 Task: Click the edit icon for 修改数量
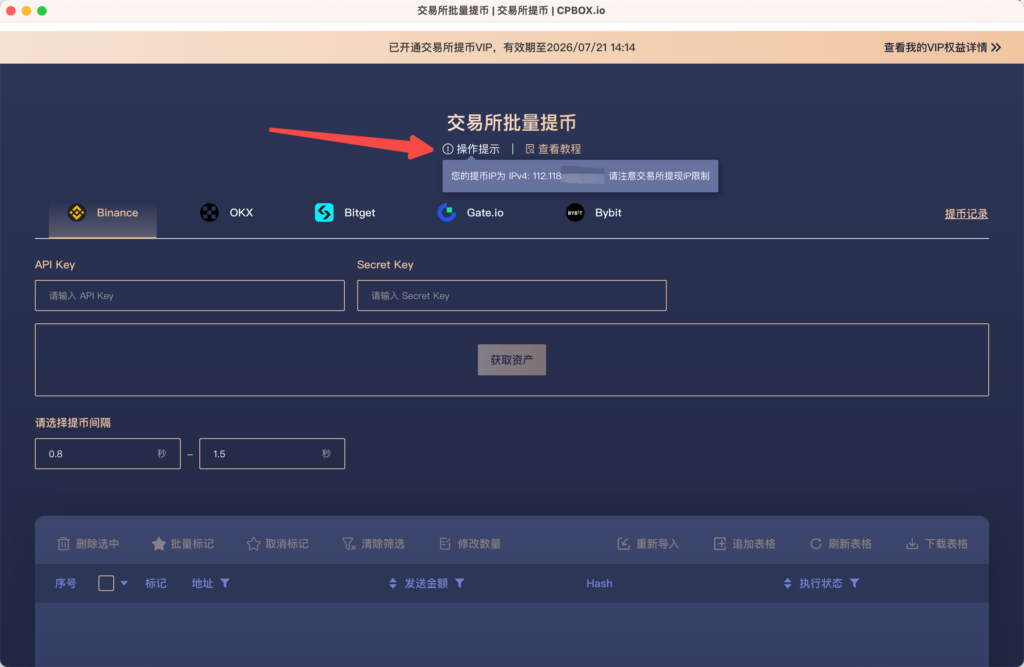[x=446, y=544]
